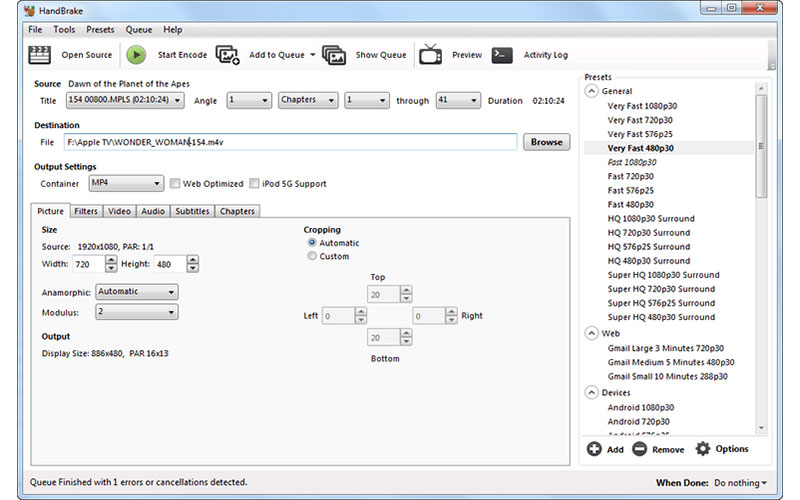The width and height of the screenshot is (800, 500).
Task: Switch to the Video tab
Action: coord(119,211)
